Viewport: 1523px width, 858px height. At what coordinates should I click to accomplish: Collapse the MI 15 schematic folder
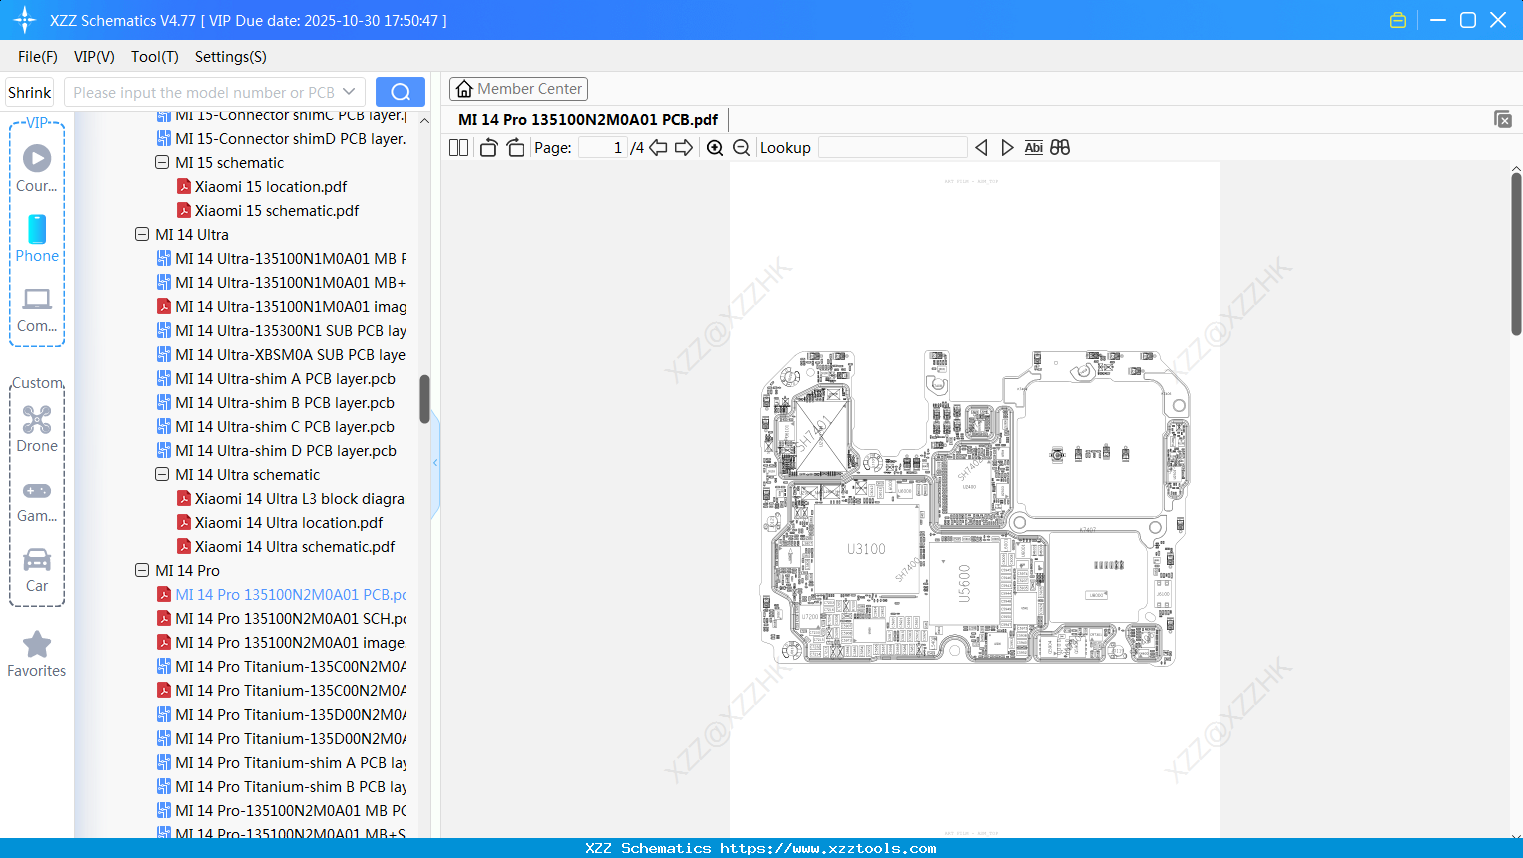pyautogui.click(x=162, y=162)
